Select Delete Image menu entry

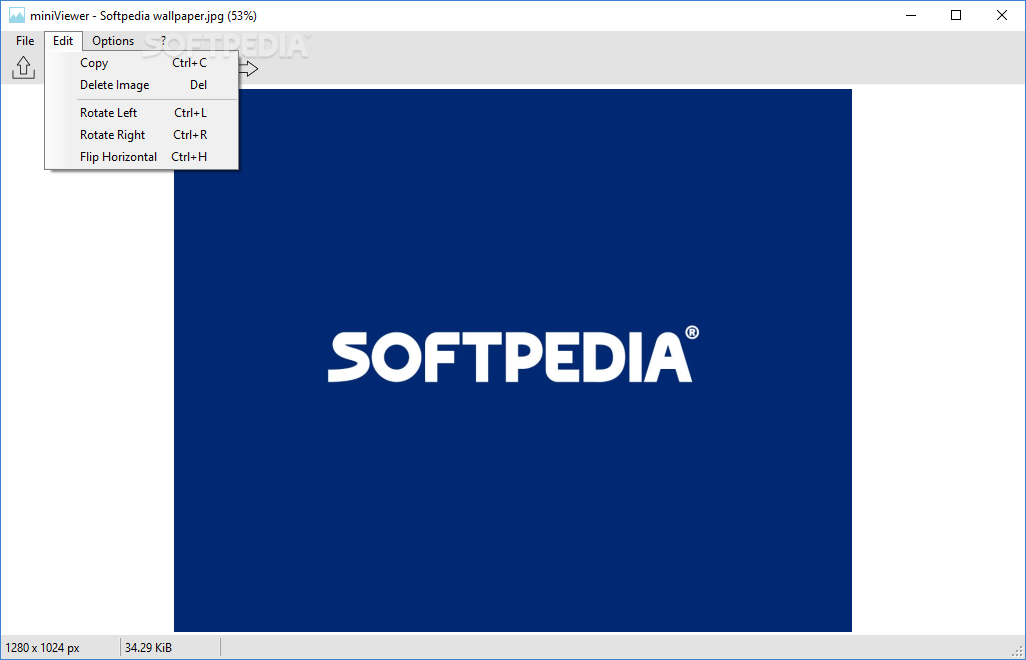(141, 85)
